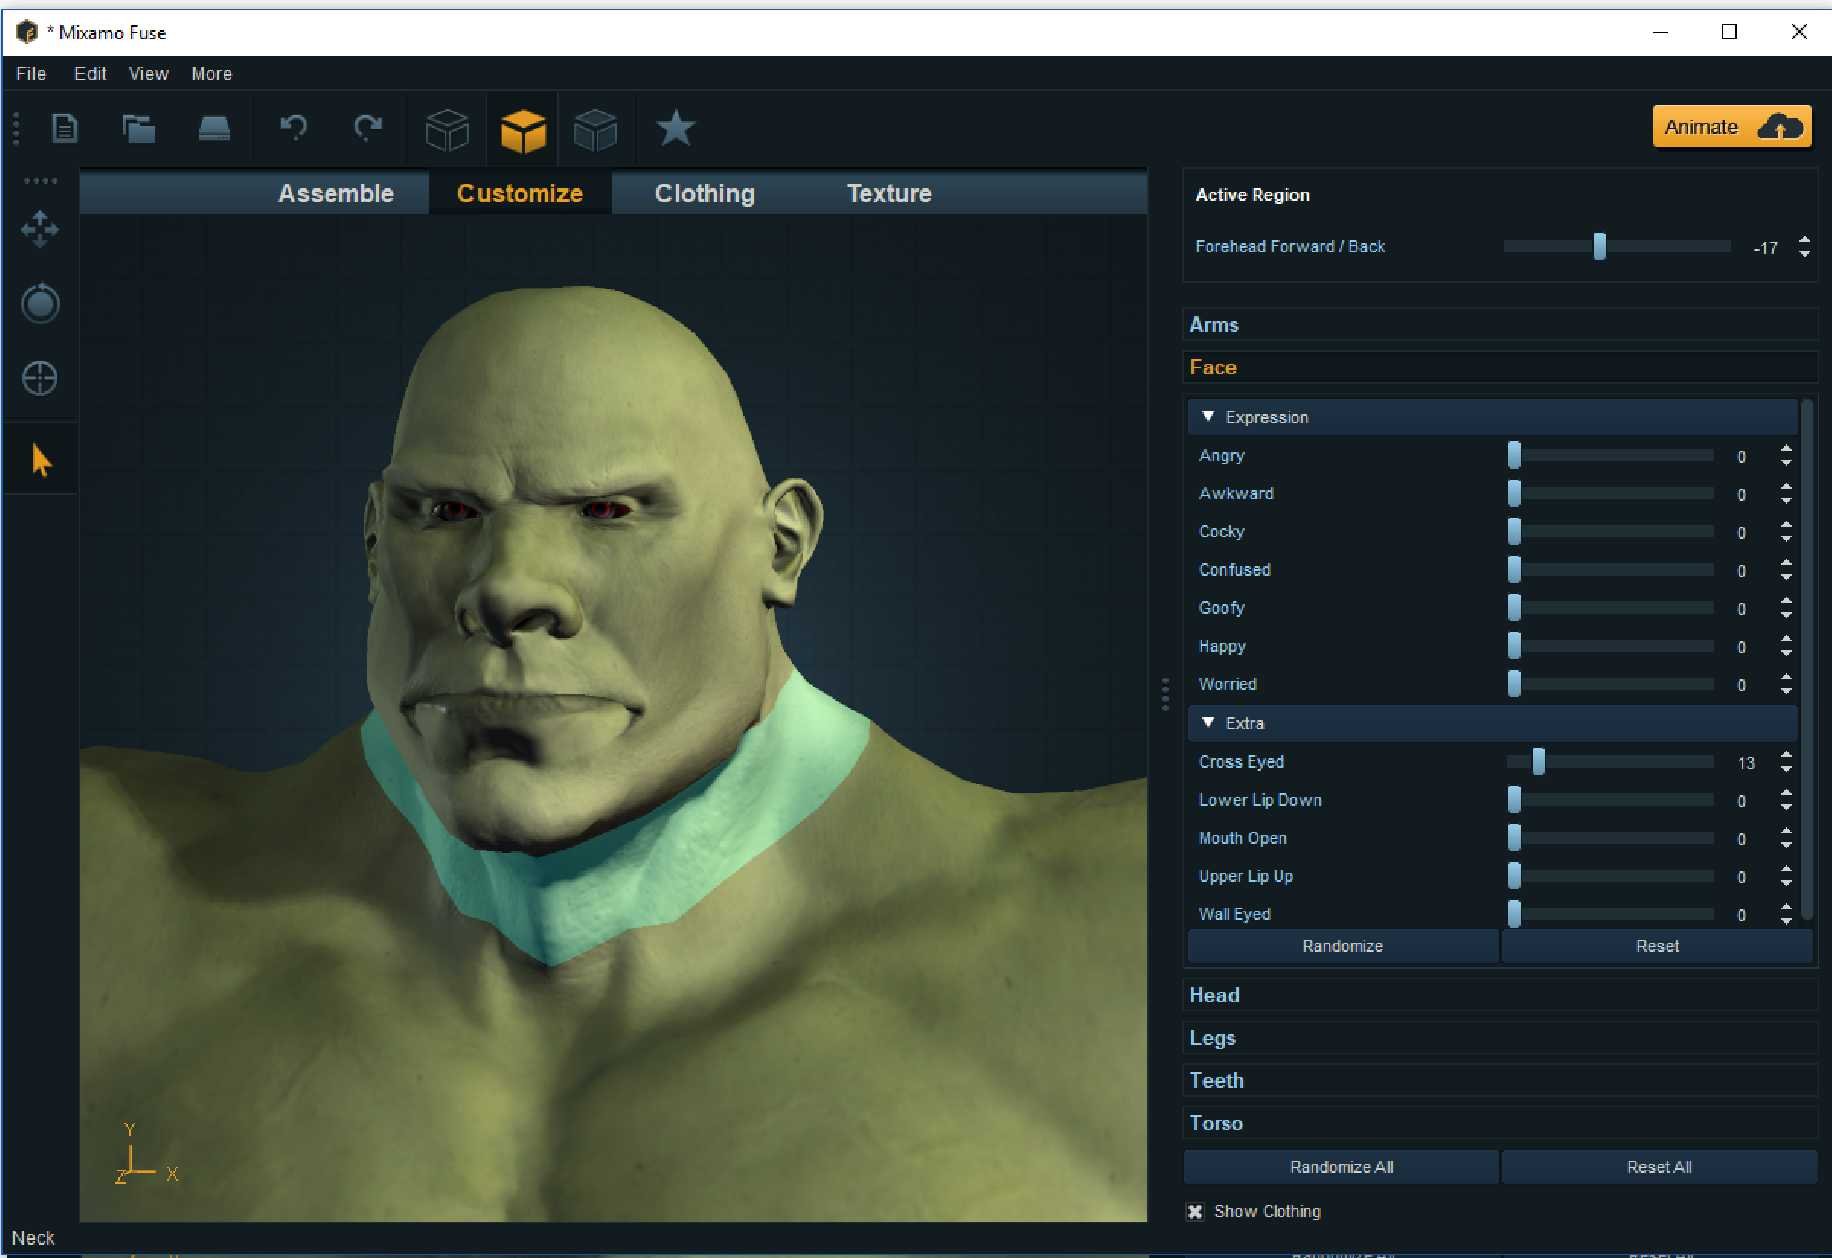Click the Reset All button
This screenshot has width=1832, height=1258.
(x=1659, y=1167)
